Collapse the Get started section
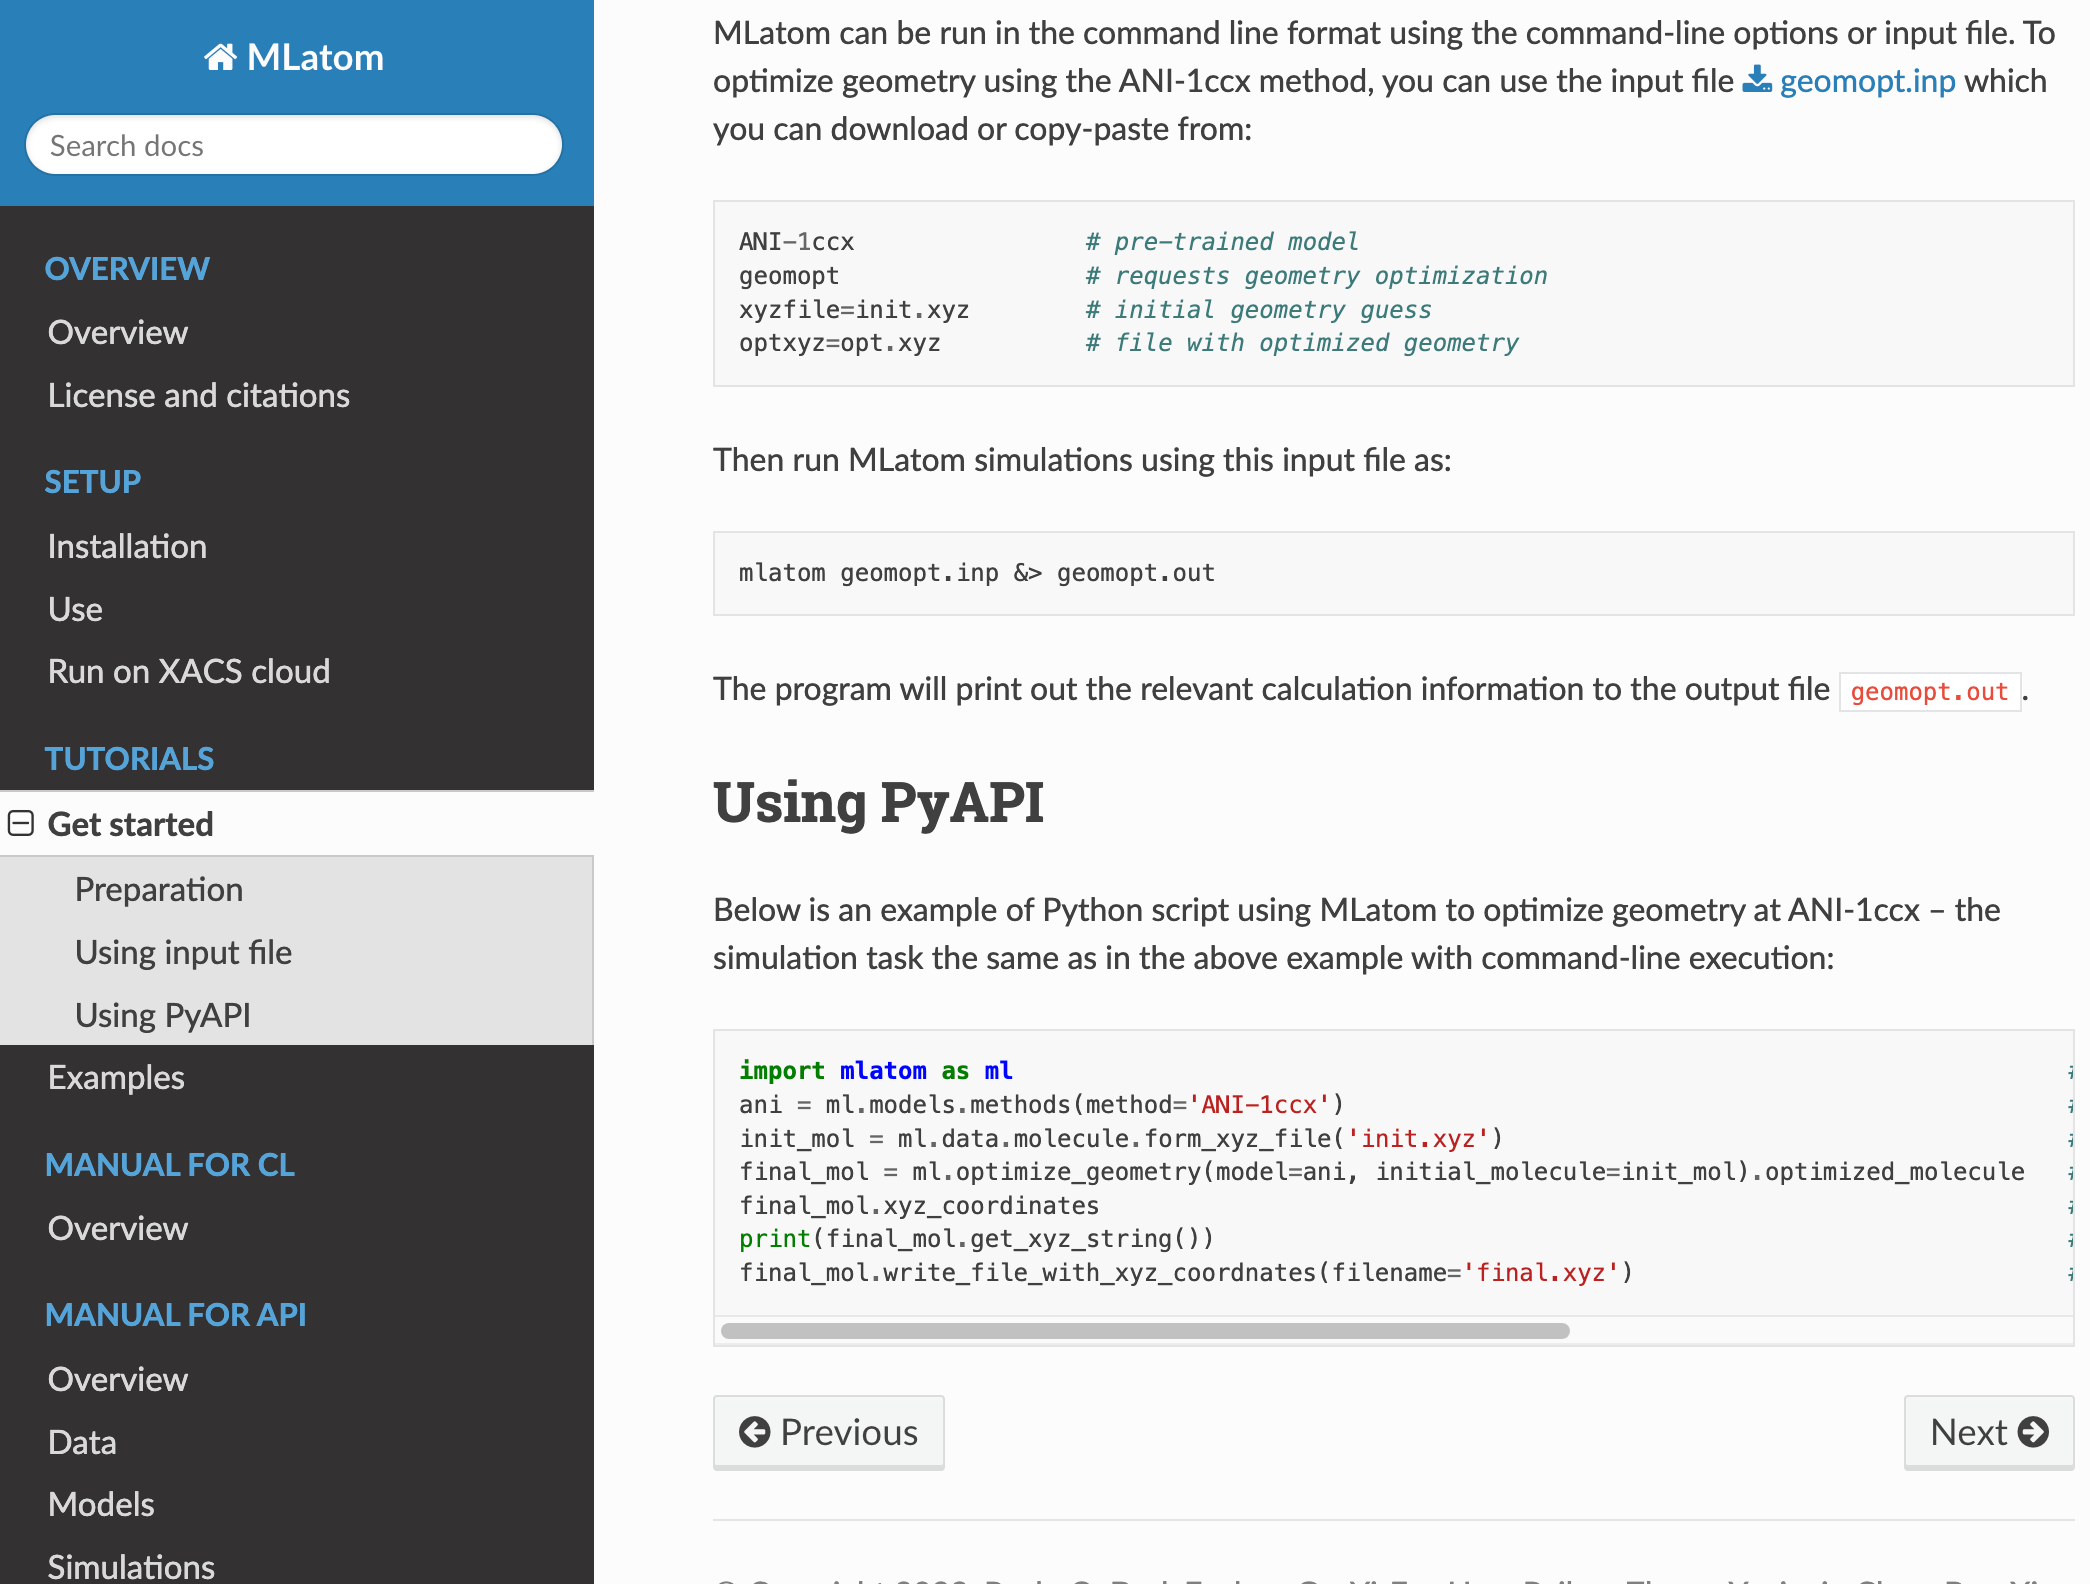 [x=21, y=824]
